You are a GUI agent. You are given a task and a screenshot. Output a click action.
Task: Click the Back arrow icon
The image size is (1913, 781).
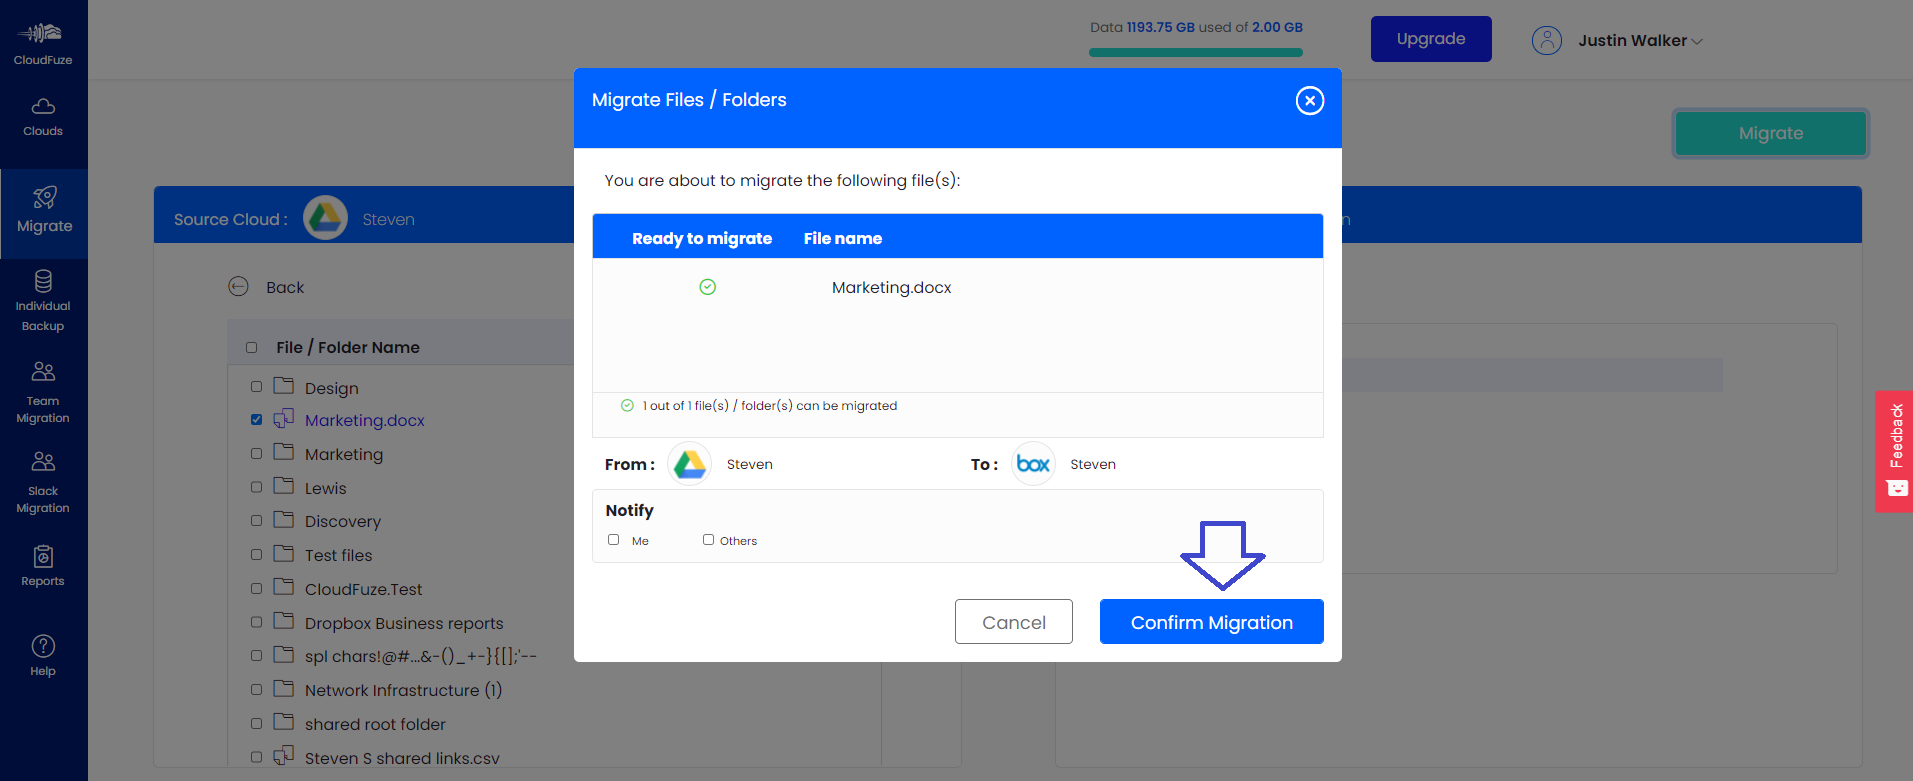[238, 287]
